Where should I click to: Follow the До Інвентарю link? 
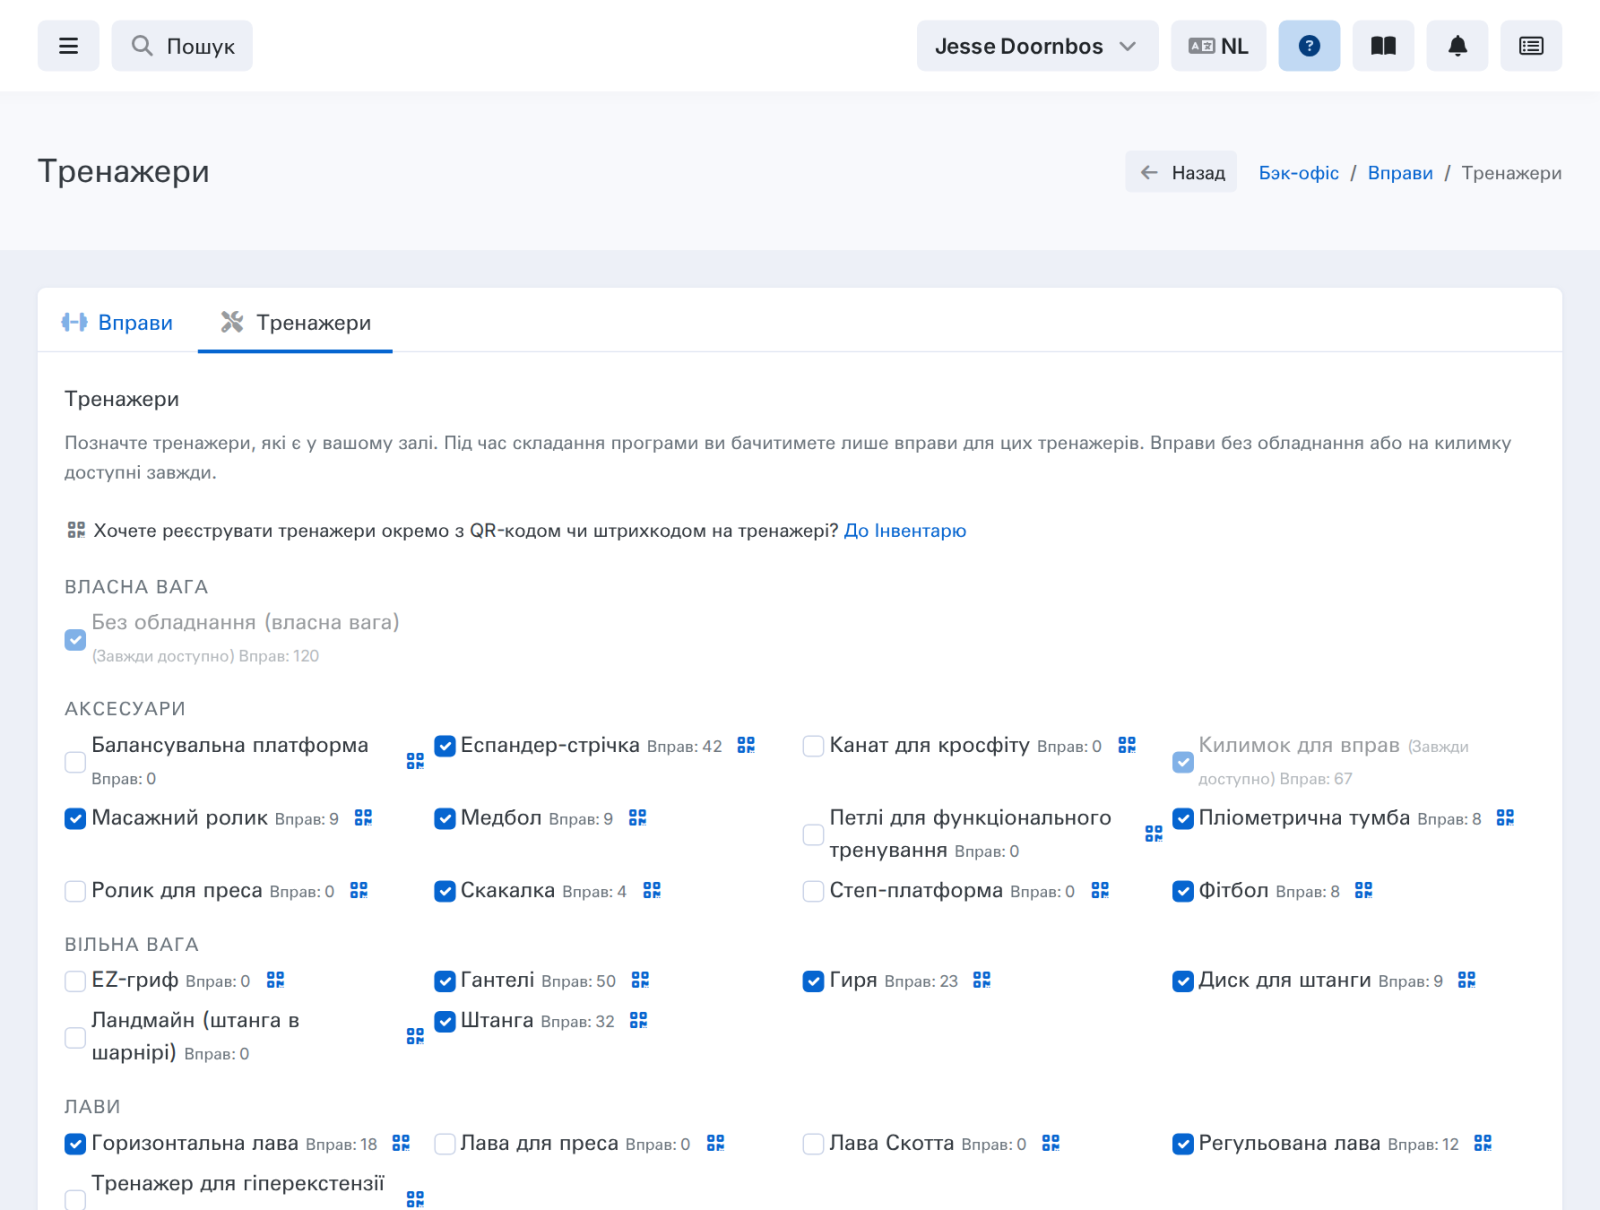click(905, 531)
